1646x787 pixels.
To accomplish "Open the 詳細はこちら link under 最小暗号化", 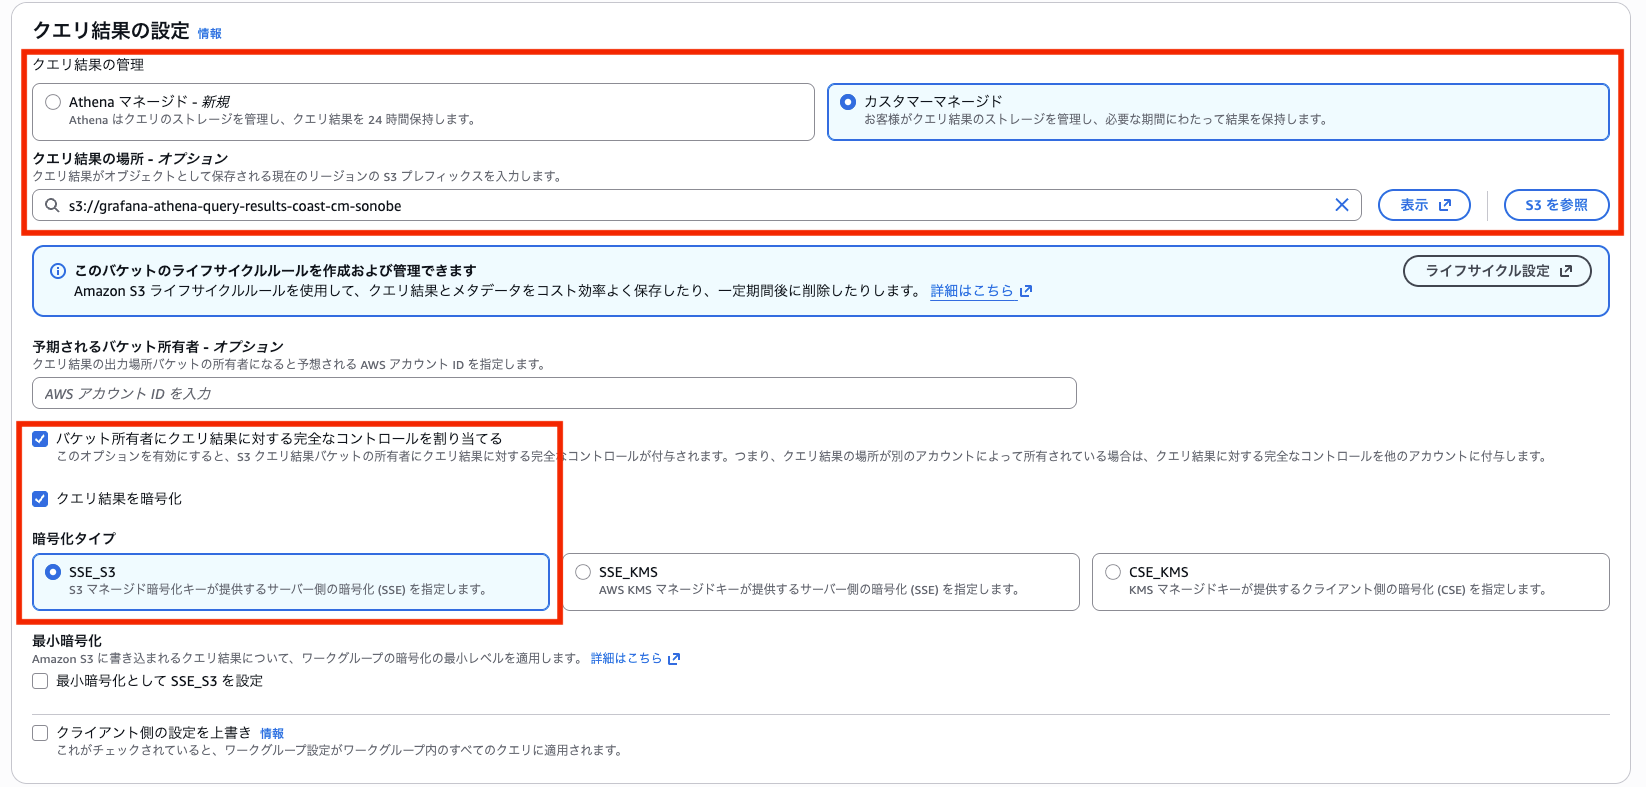I will pyautogui.click(x=635, y=658).
